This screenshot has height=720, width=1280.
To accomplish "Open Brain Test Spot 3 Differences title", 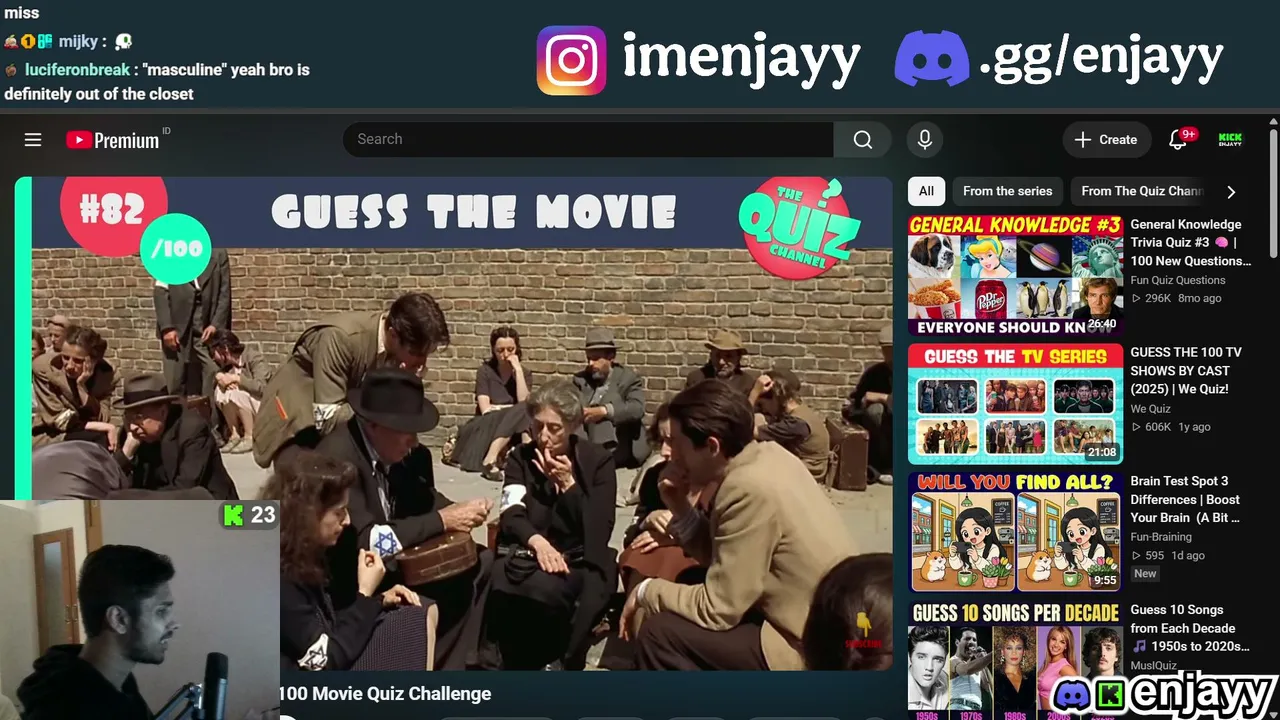I will 1185,499.
